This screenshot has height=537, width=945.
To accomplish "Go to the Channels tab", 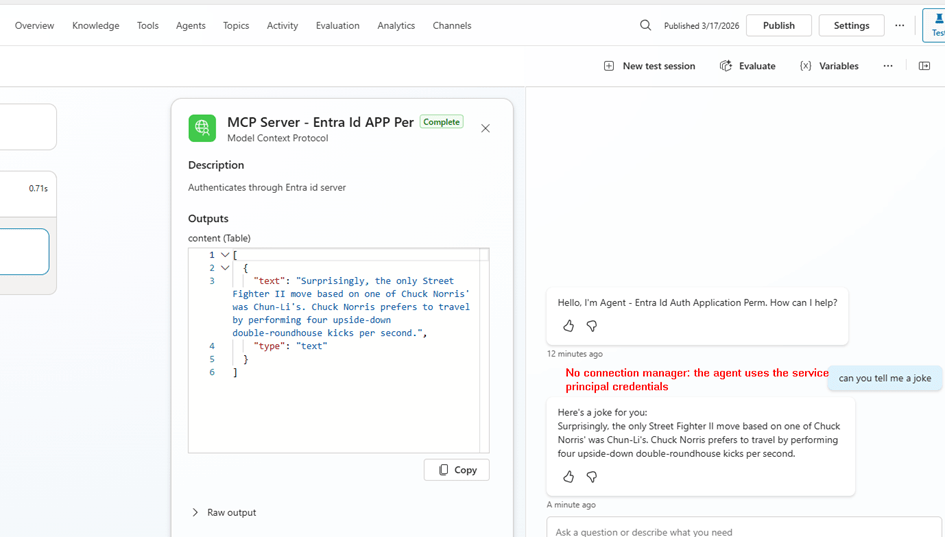I will click(x=452, y=25).
